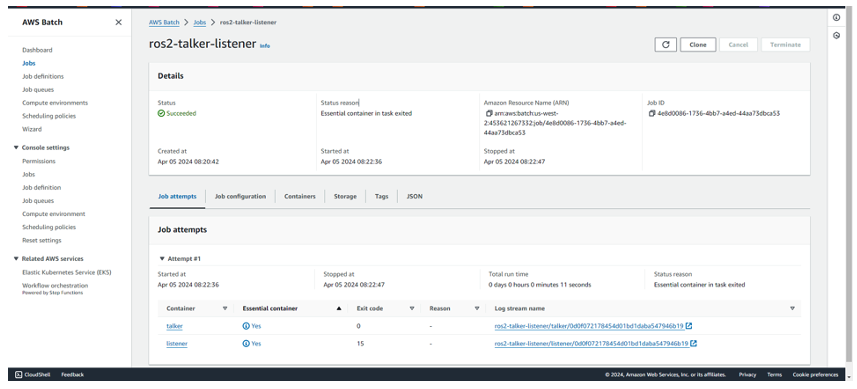Open Job definition under Console settings
This screenshot has height=389, width=857.
coord(42,187)
